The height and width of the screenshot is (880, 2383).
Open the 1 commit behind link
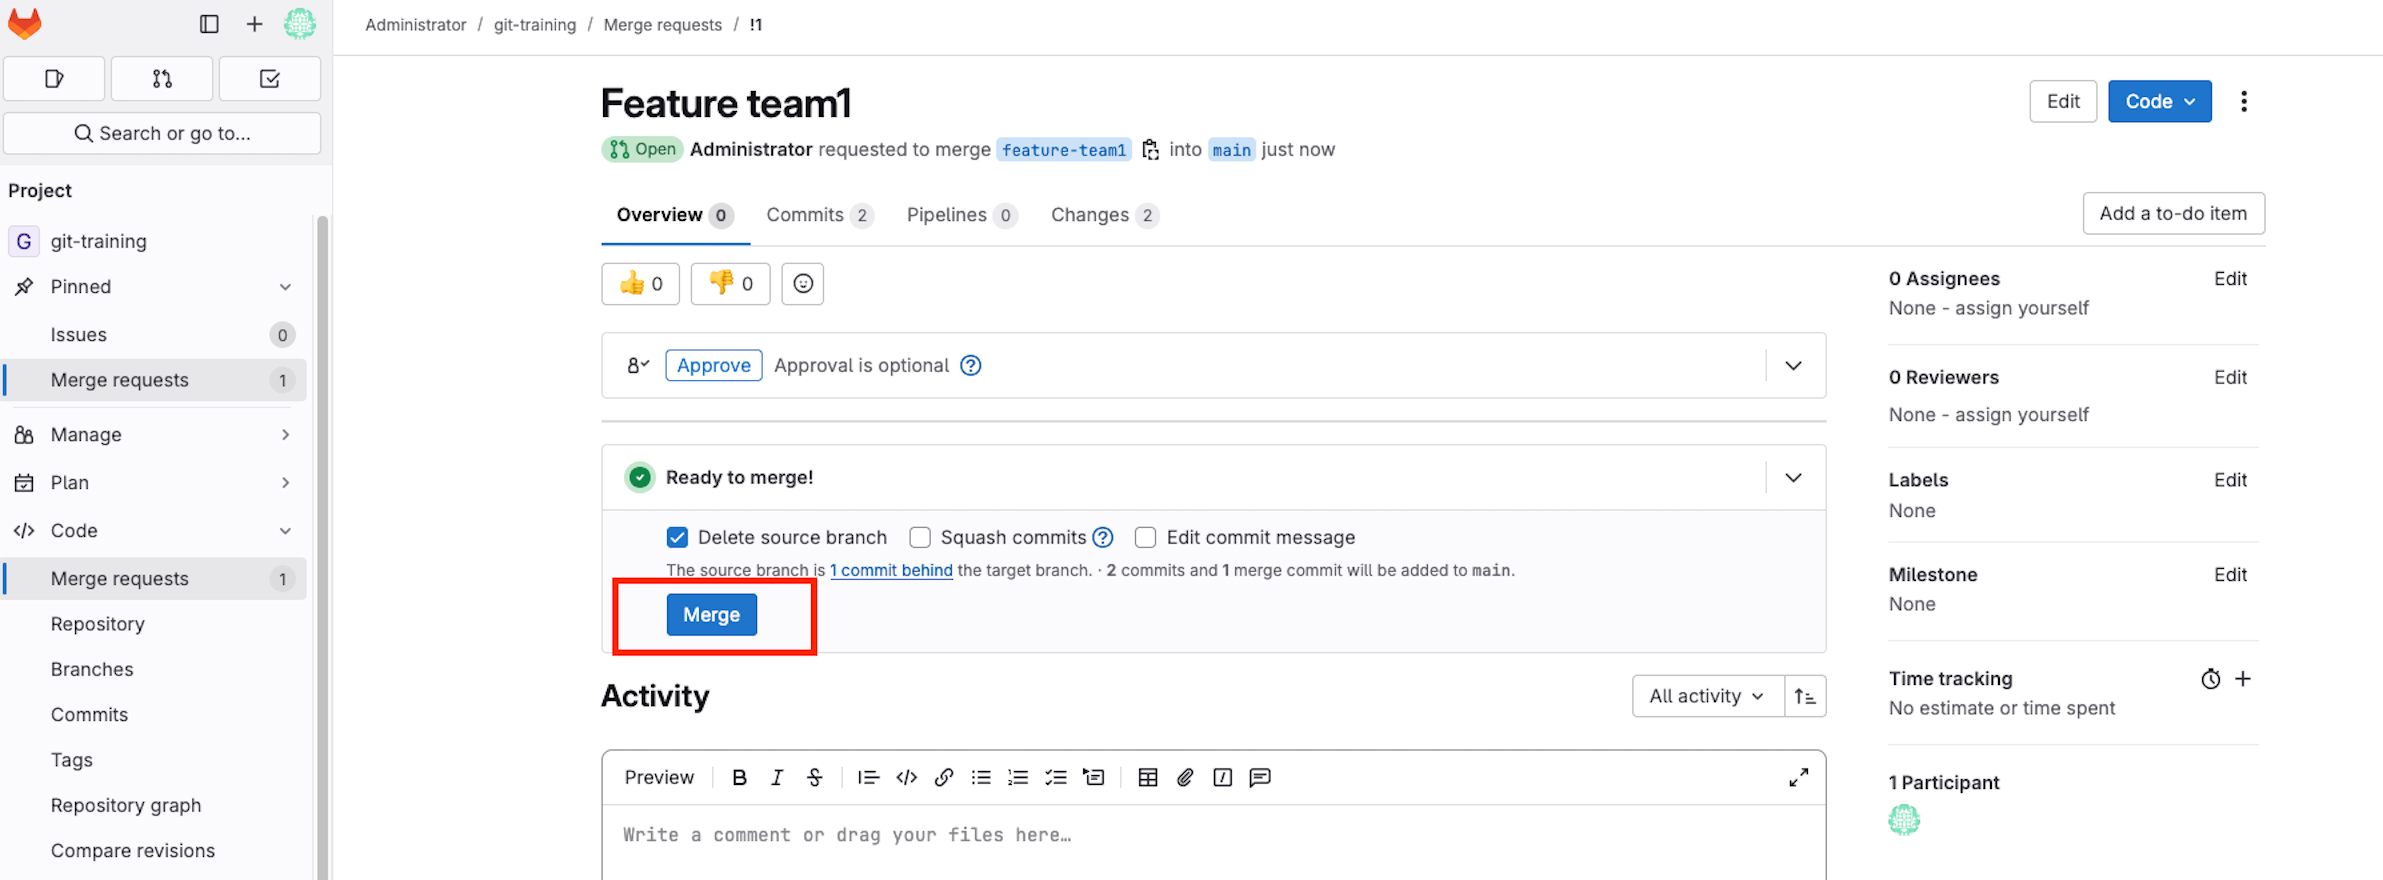pos(891,570)
